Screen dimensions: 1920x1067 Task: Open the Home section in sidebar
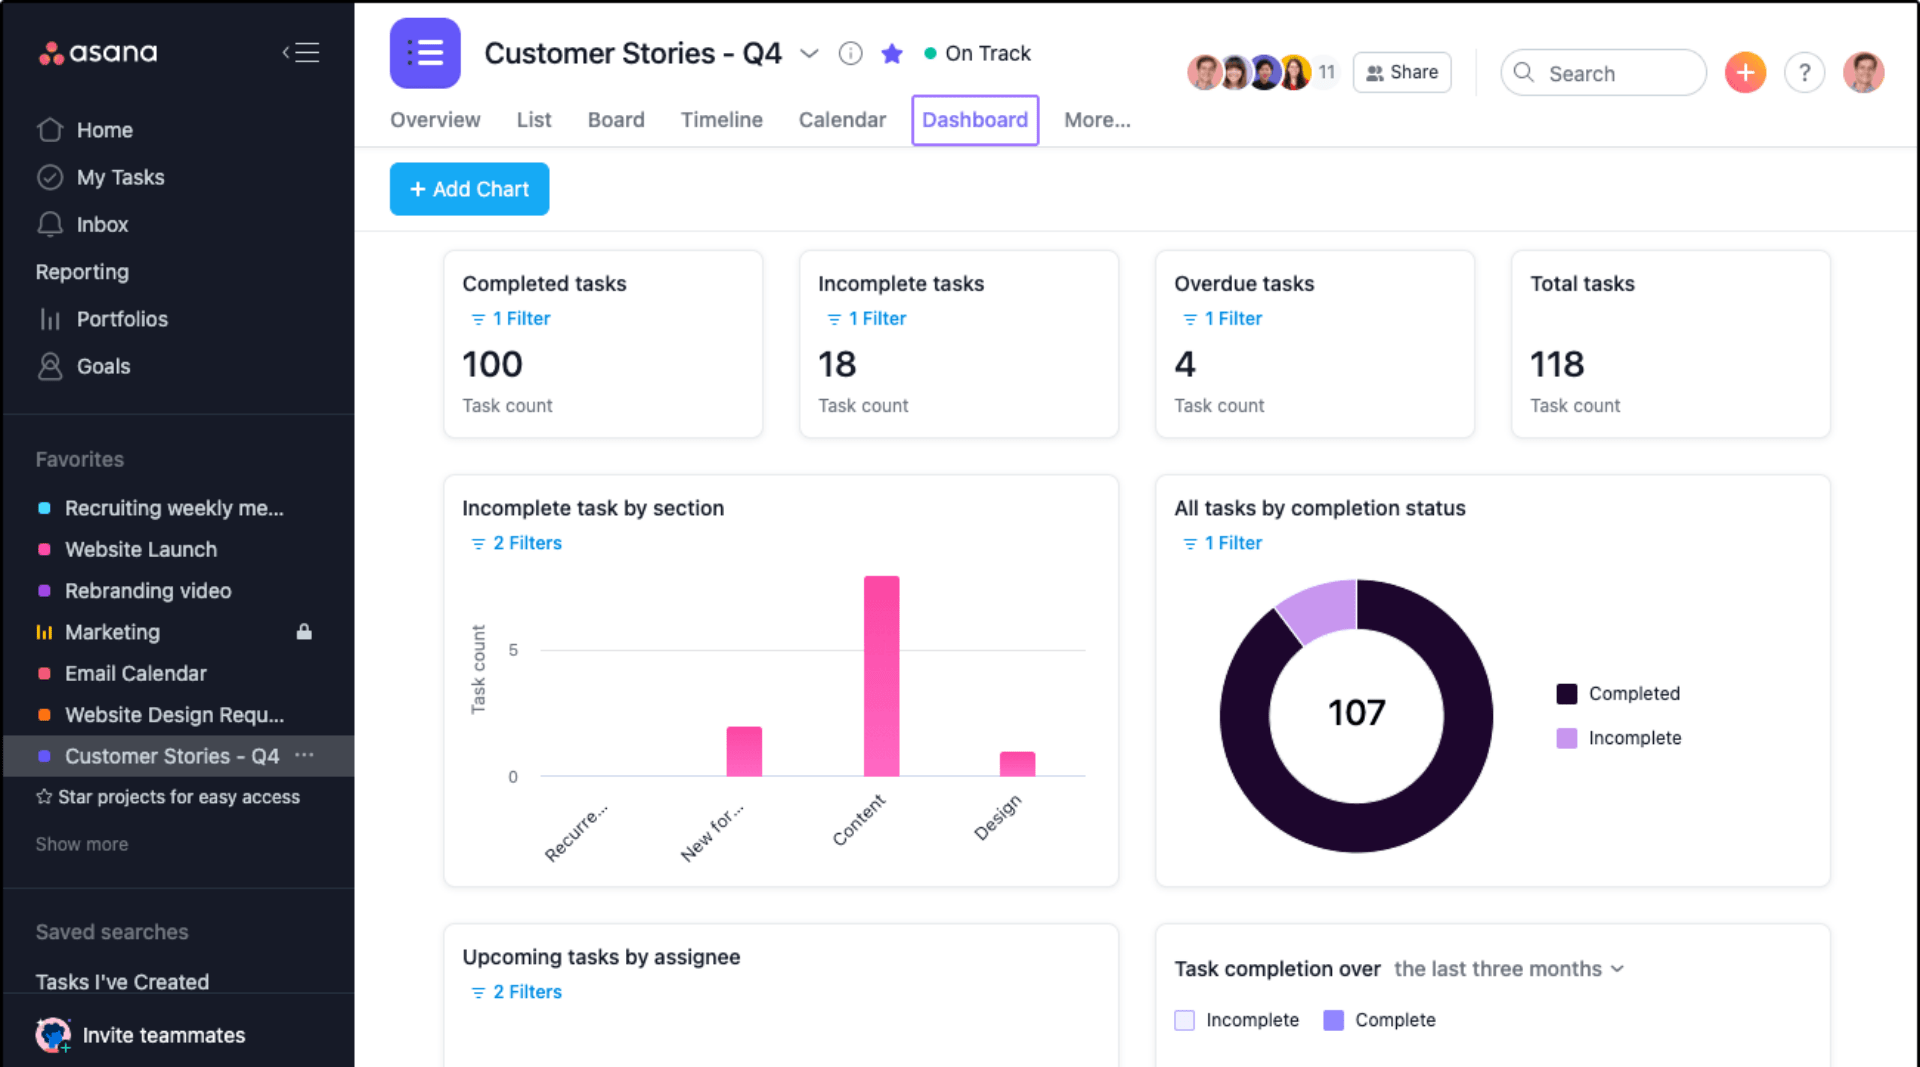(105, 130)
